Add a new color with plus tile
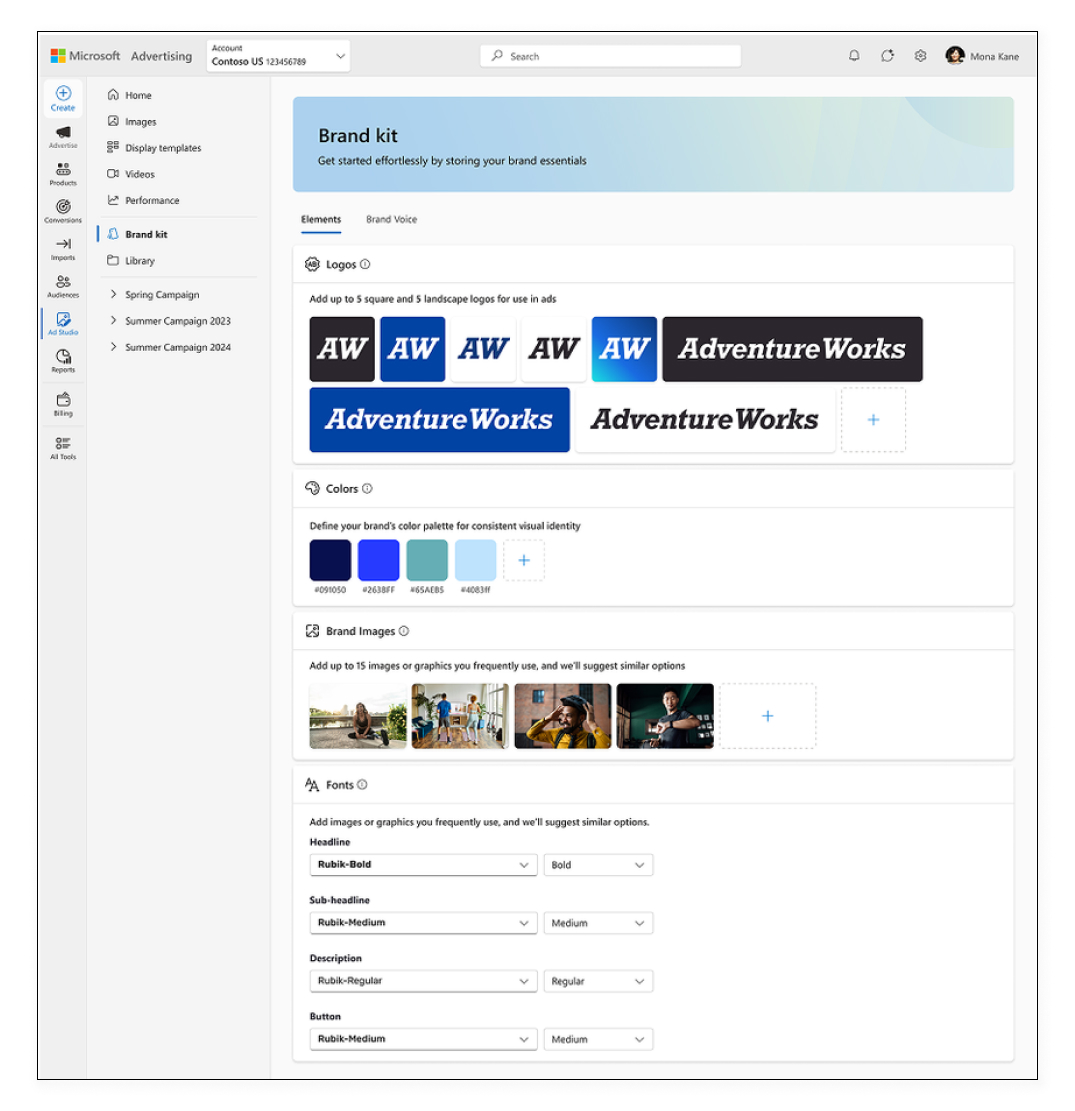 click(524, 560)
